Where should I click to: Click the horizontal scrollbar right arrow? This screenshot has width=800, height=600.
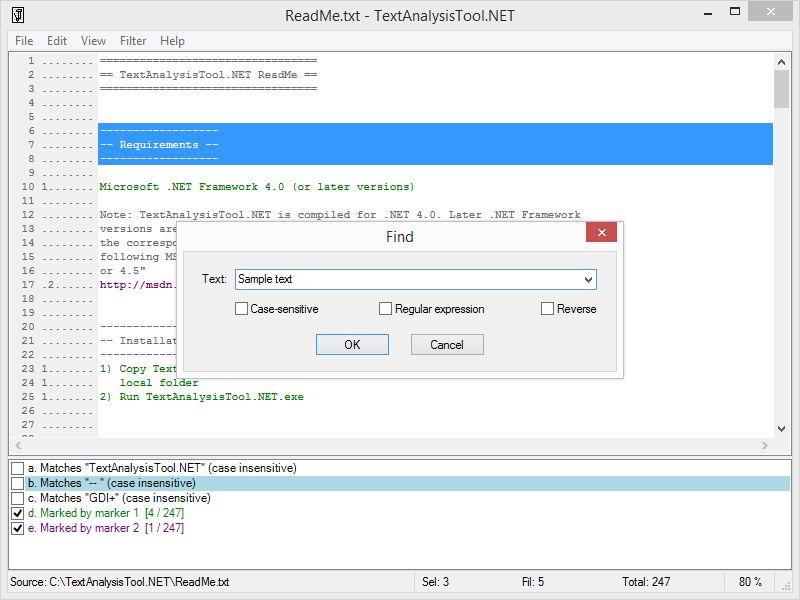[764, 445]
